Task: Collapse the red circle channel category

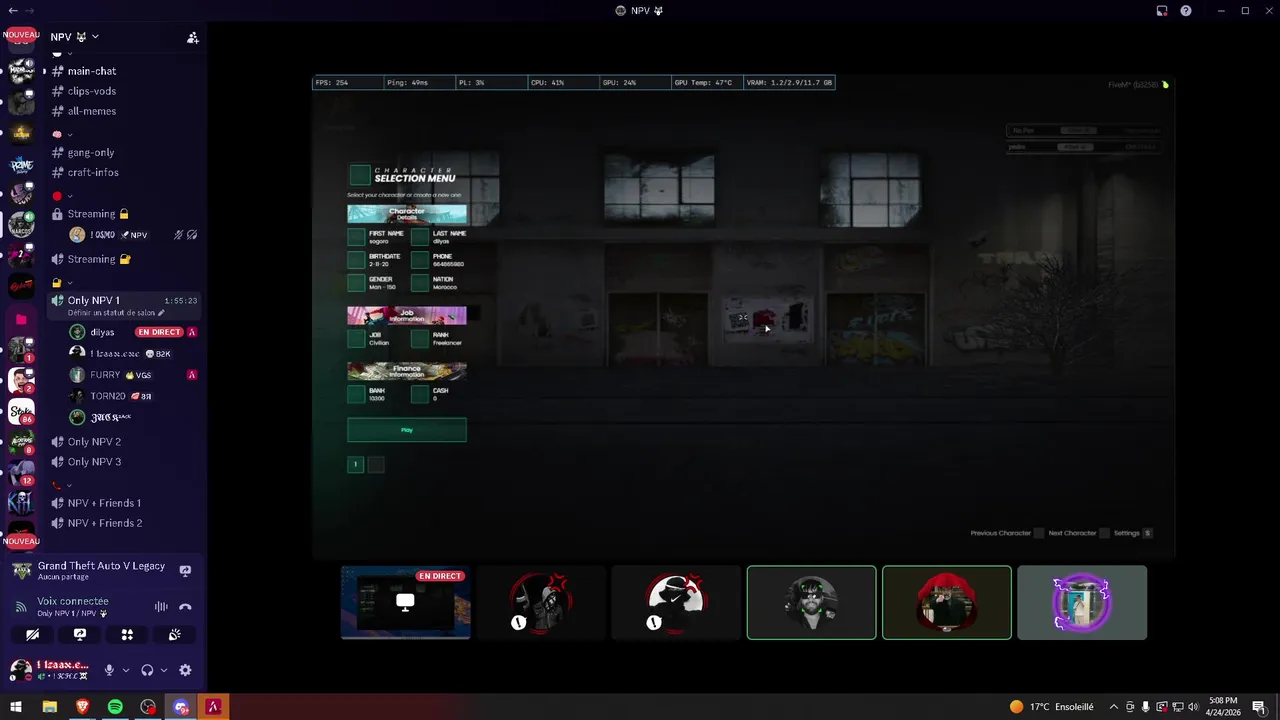Action: [x=62, y=196]
